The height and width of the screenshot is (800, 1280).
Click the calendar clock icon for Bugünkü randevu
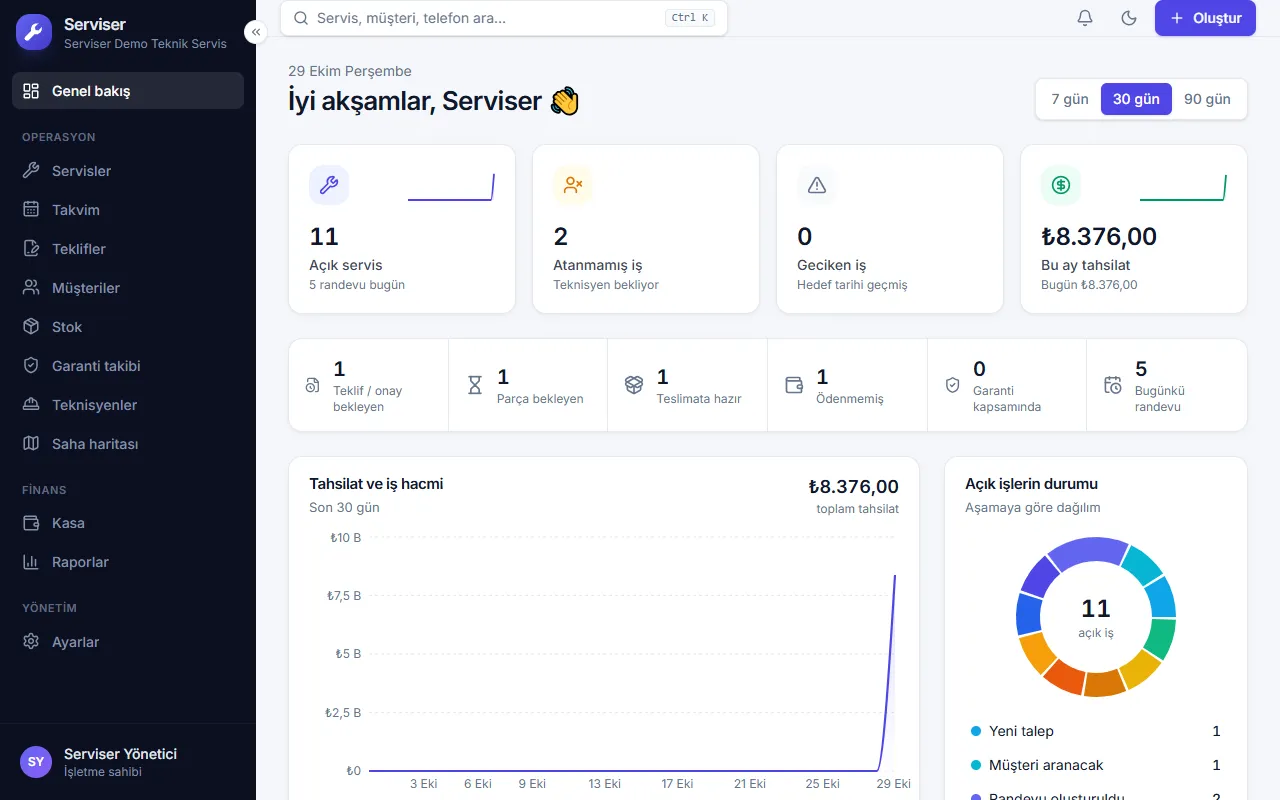point(1113,385)
